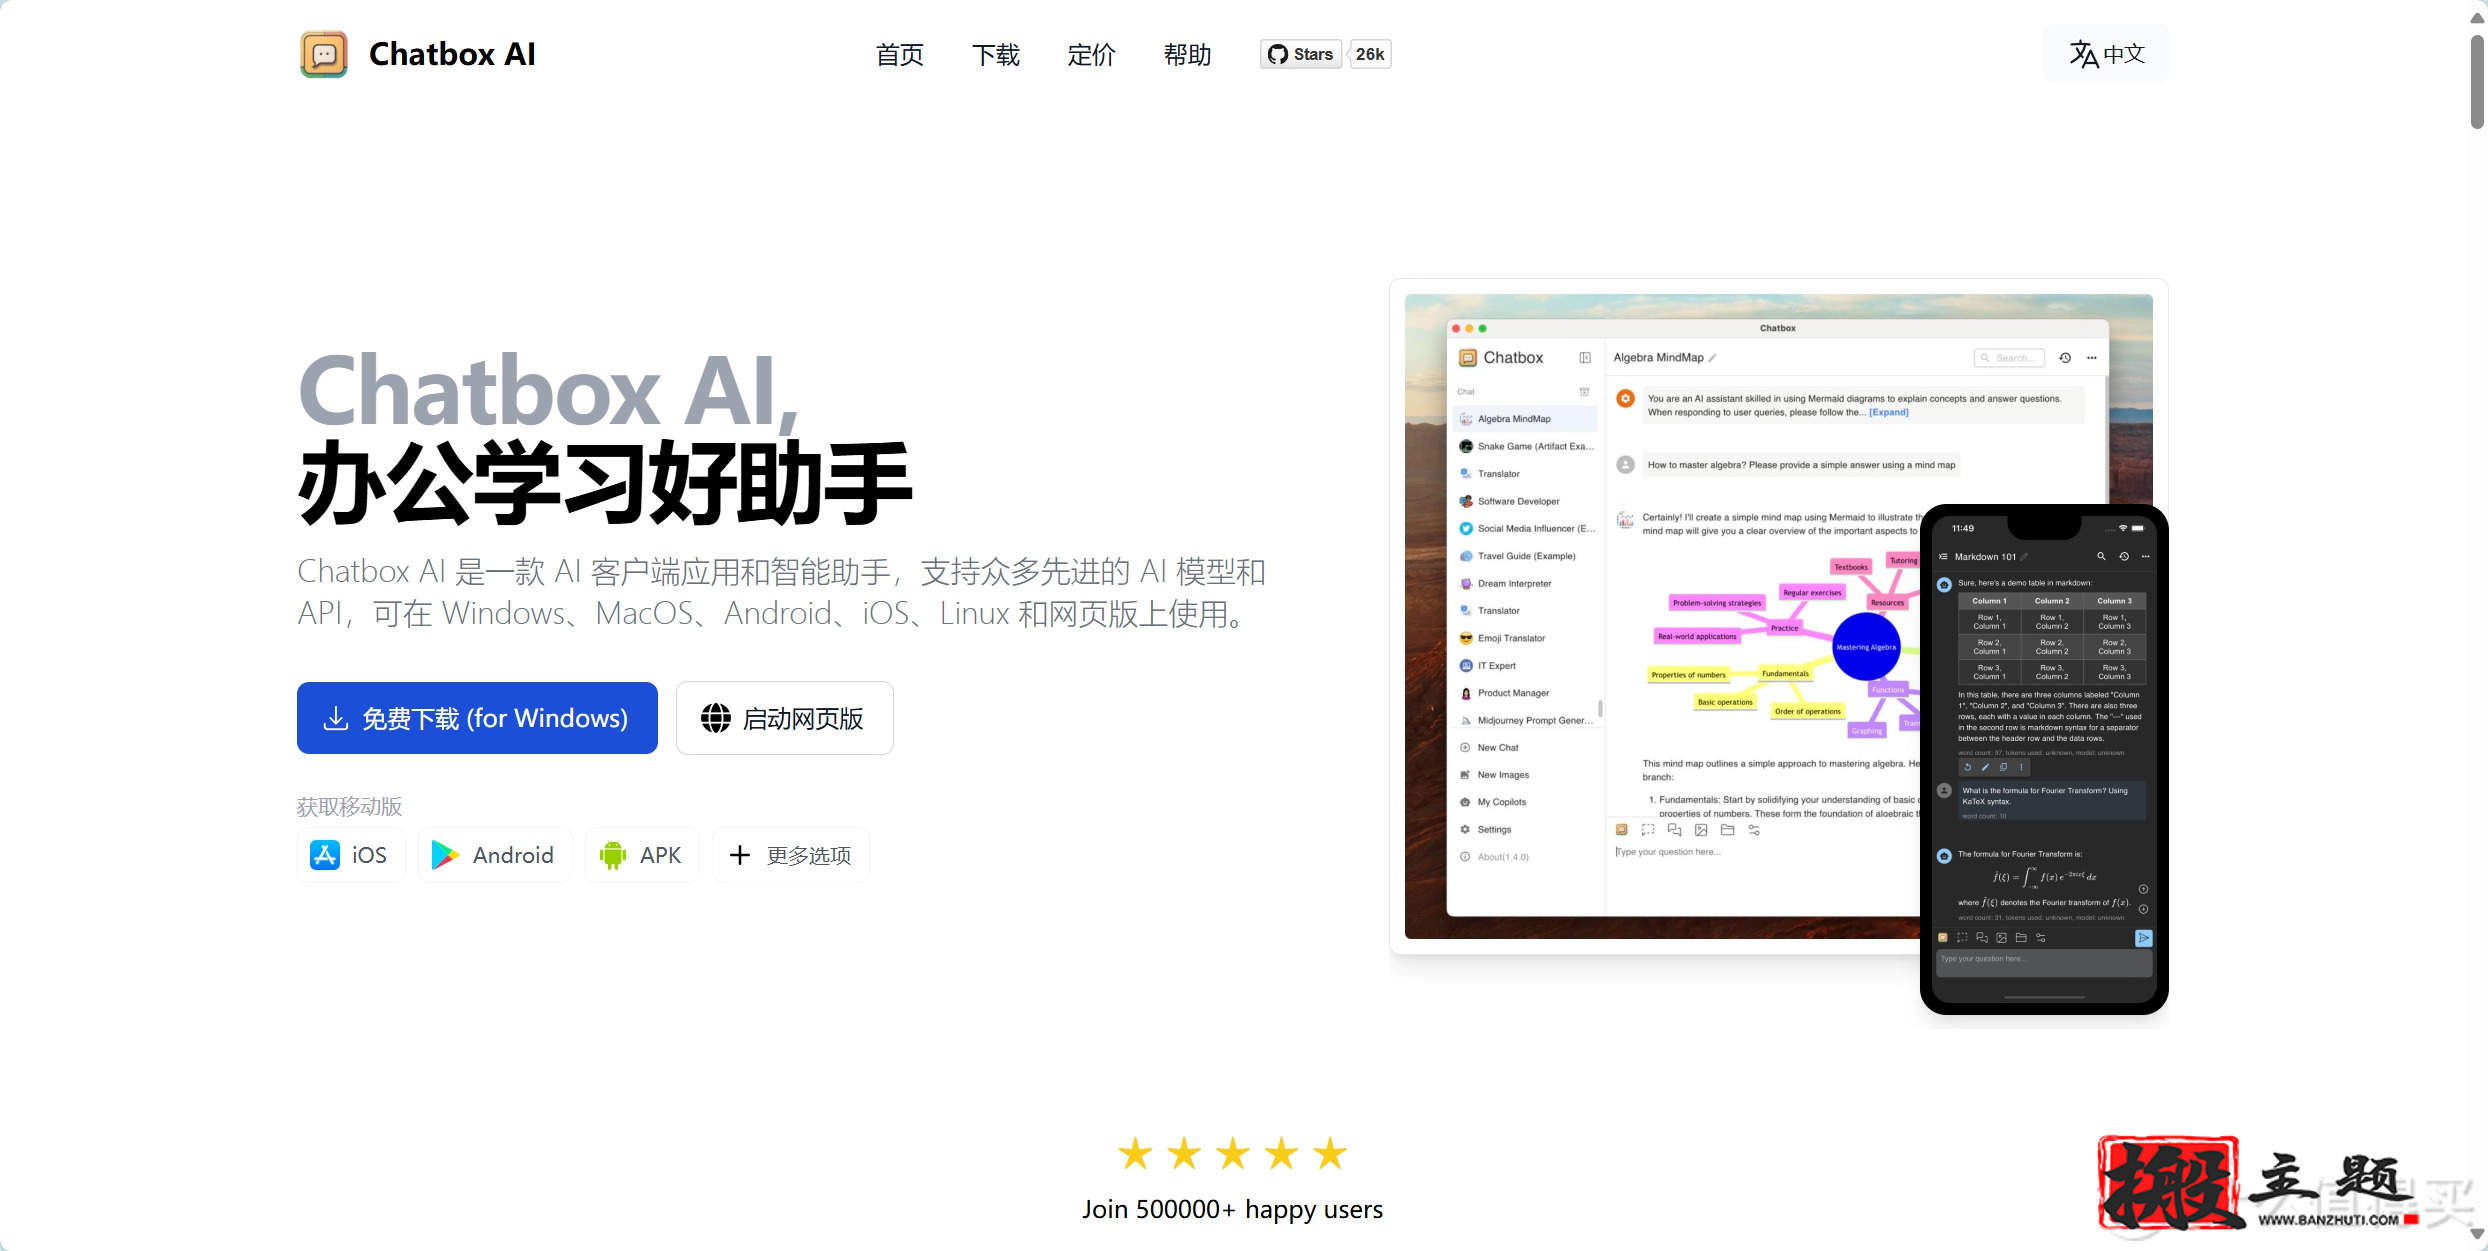Expand the AI system prompt via [Expand]
Image resolution: width=2488 pixels, height=1251 pixels.
click(1887, 411)
